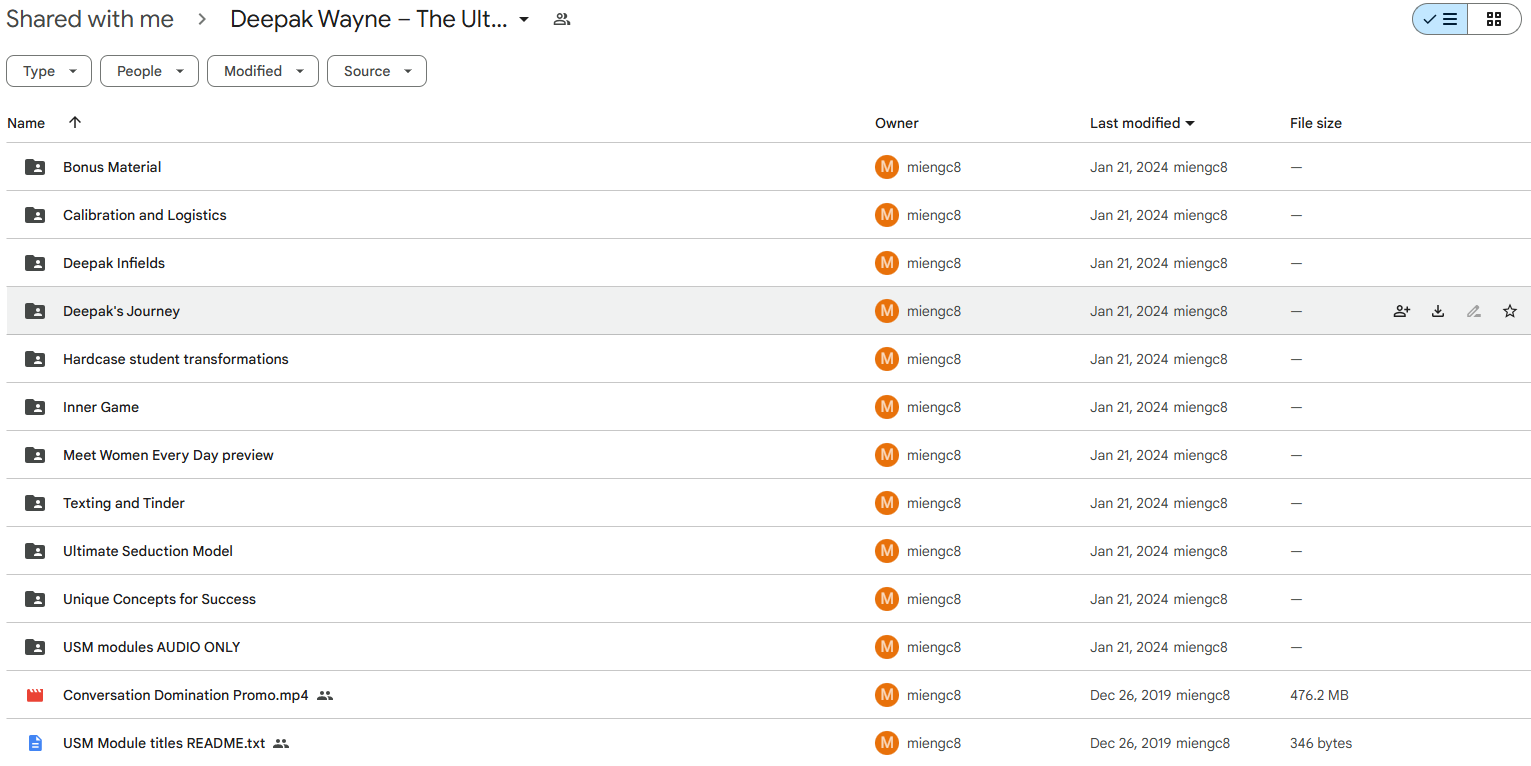
Task: Open the Deepak Wayne folder title dropdown menu
Action: pyautogui.click(x=524, y=20)
